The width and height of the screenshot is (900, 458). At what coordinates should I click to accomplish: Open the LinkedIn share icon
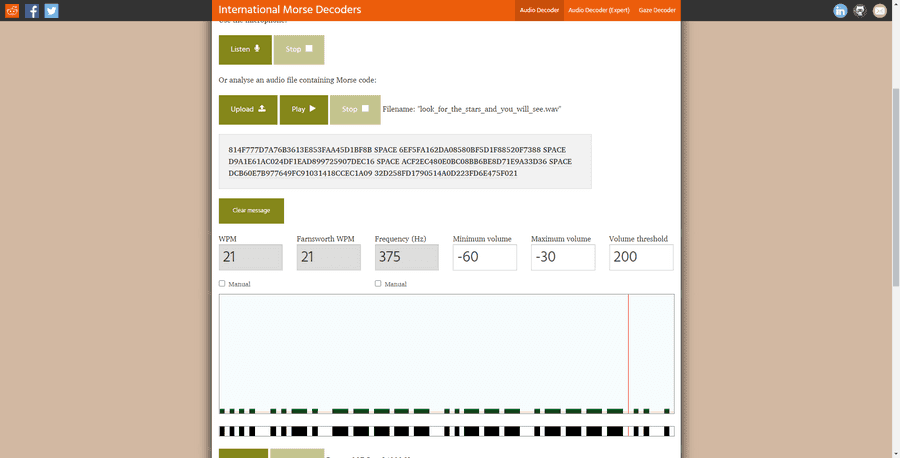click(840, 11)
